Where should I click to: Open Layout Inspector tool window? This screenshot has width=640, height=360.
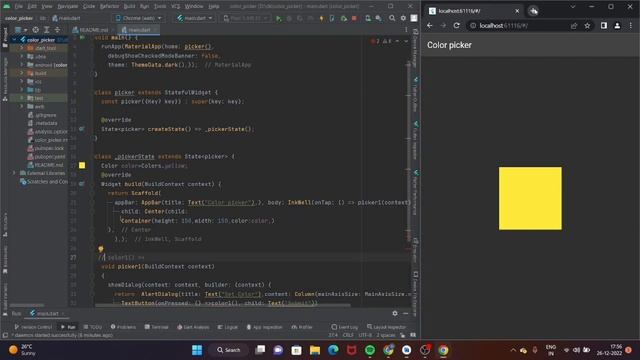386,327
